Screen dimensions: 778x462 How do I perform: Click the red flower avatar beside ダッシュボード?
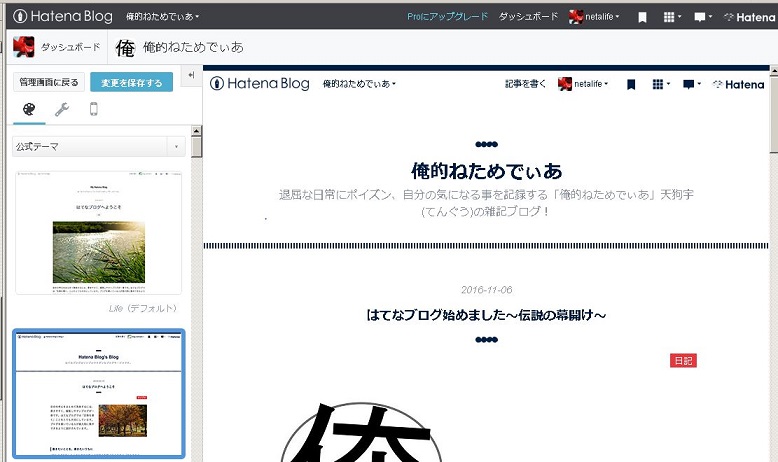(x=23, y=47)
